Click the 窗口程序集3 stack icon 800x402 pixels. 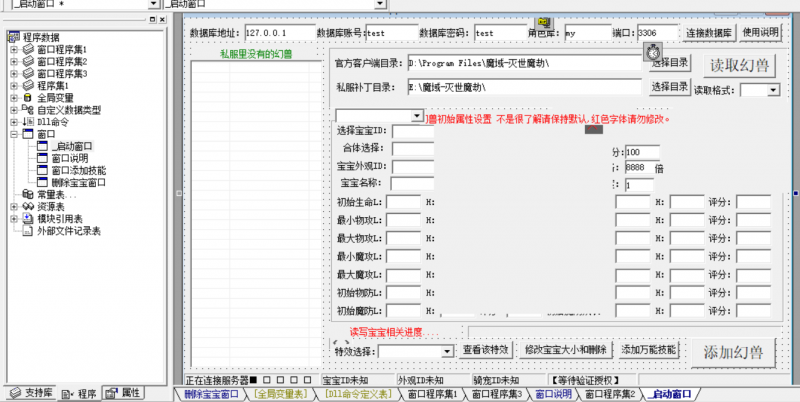pos(29,73)
